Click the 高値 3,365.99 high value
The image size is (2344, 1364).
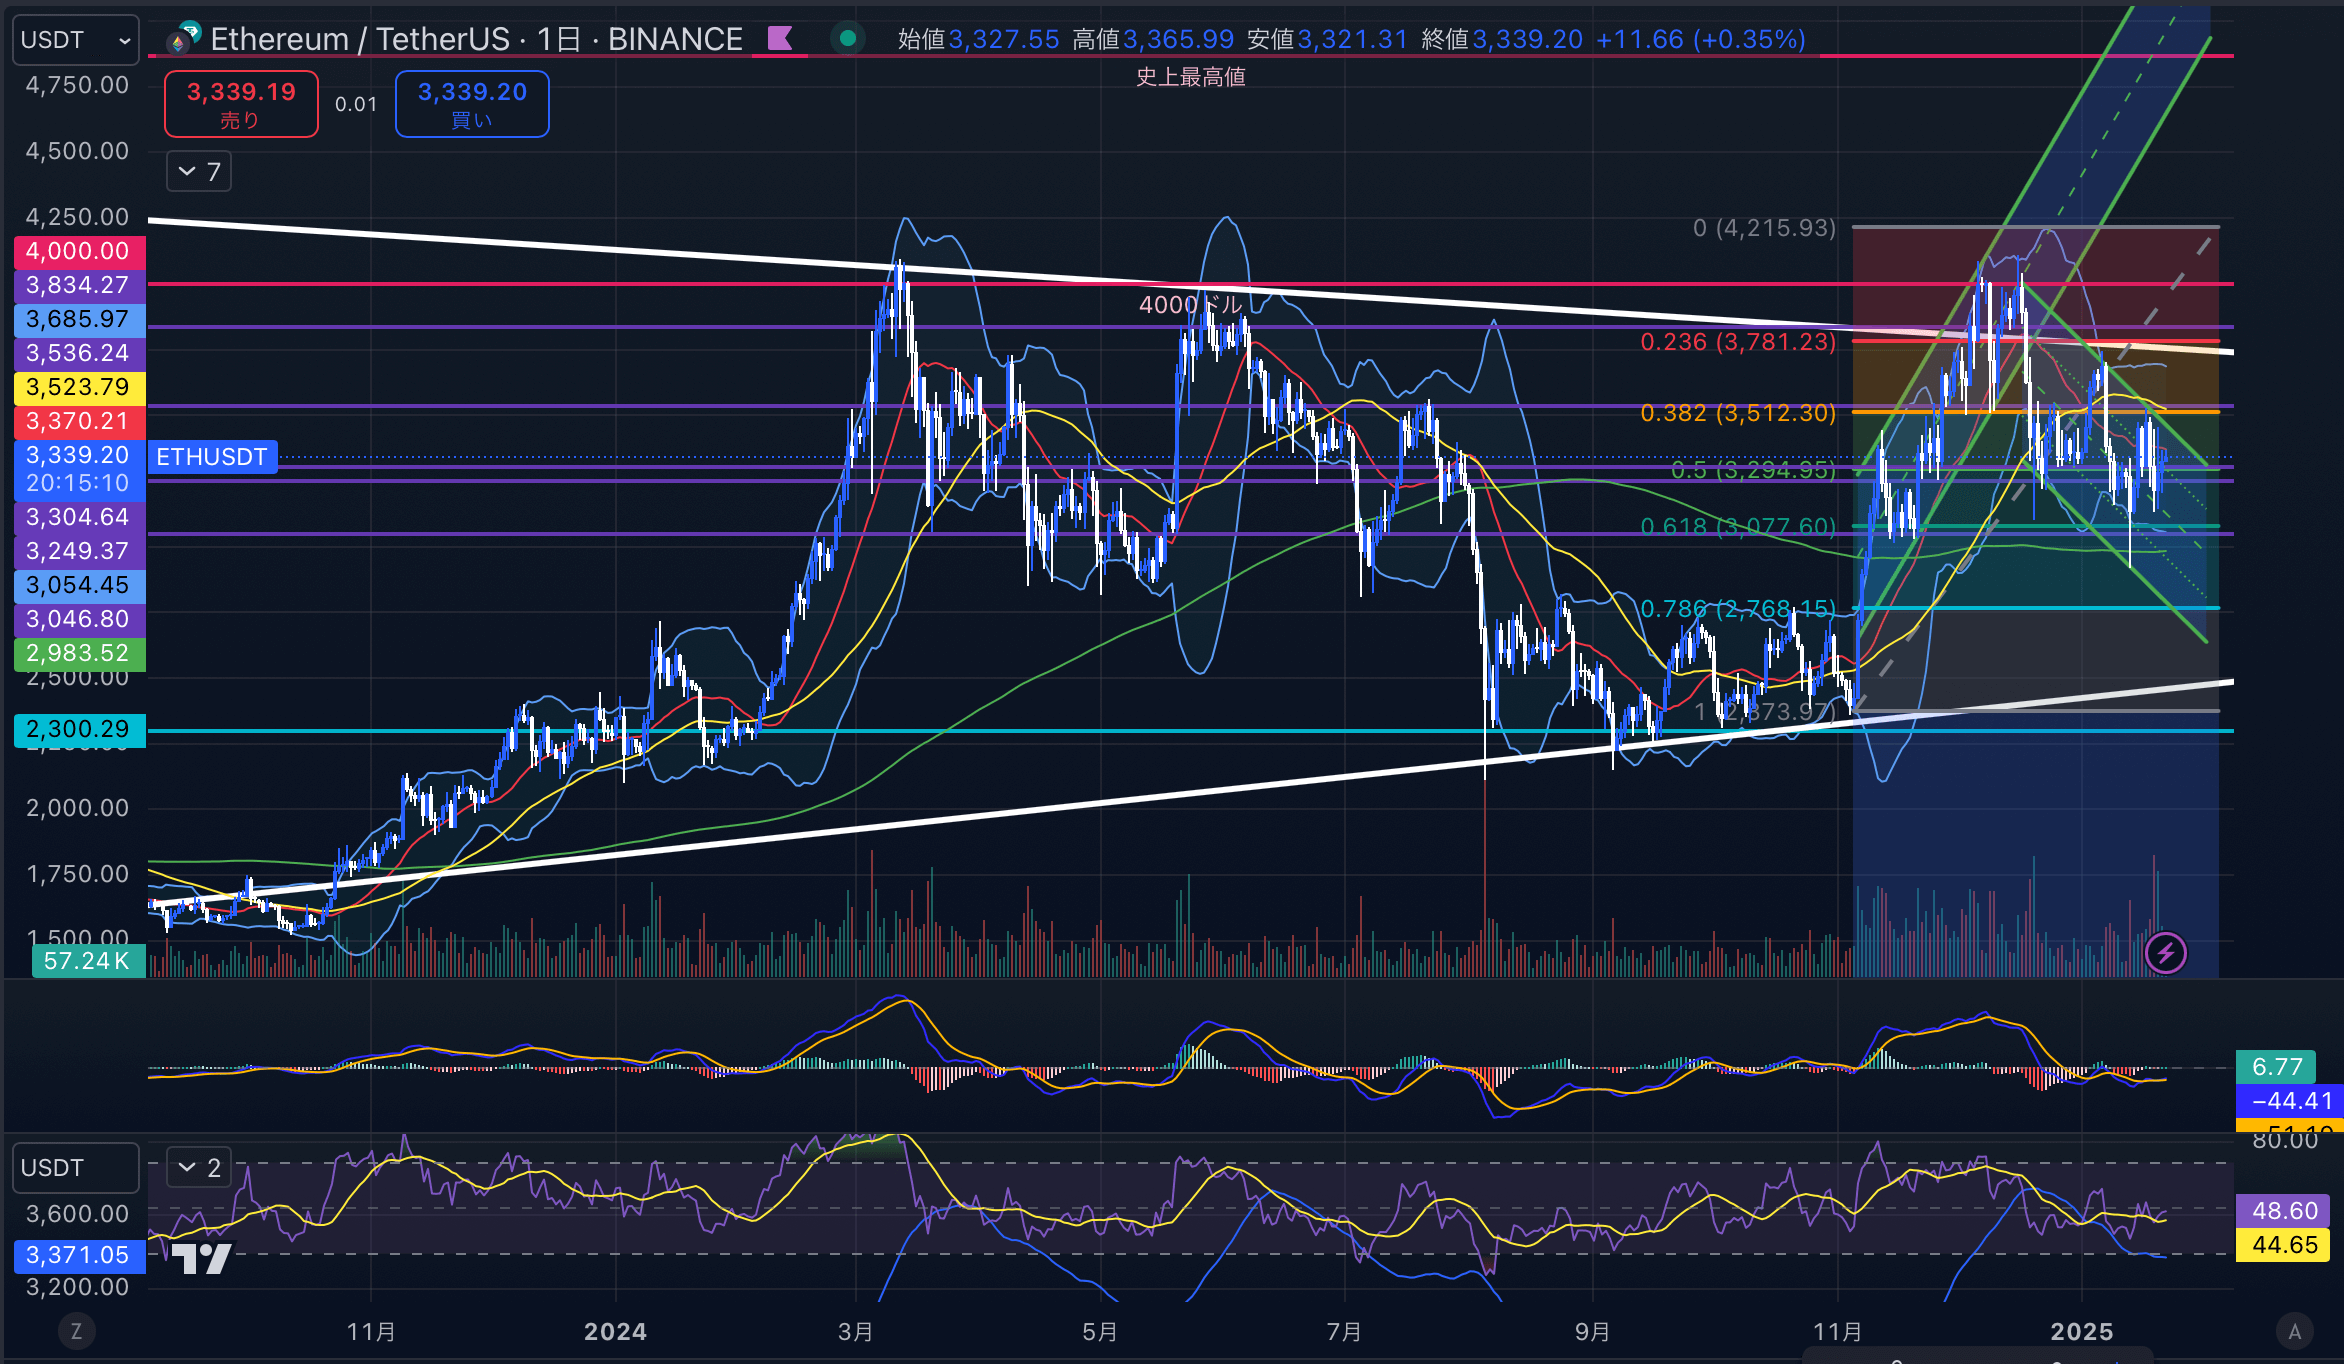tap(1153, 39)
